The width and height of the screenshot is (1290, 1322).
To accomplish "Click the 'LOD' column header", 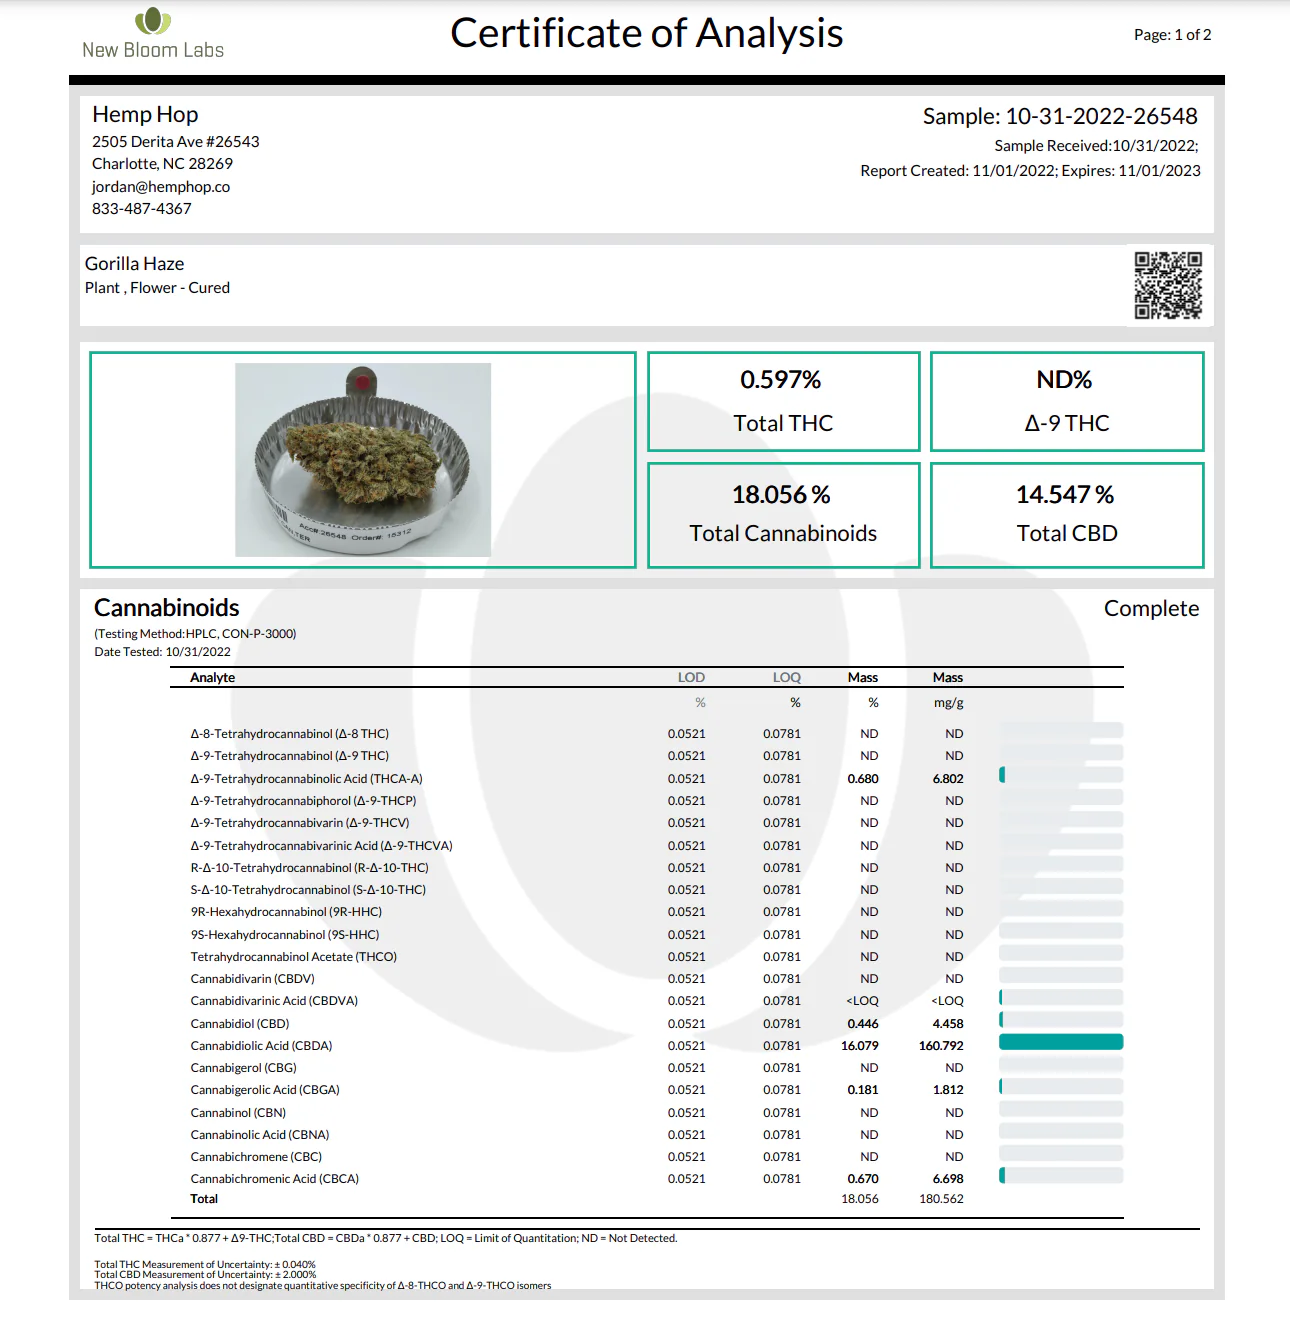I will pyautogui.click(x=691, y=678).
